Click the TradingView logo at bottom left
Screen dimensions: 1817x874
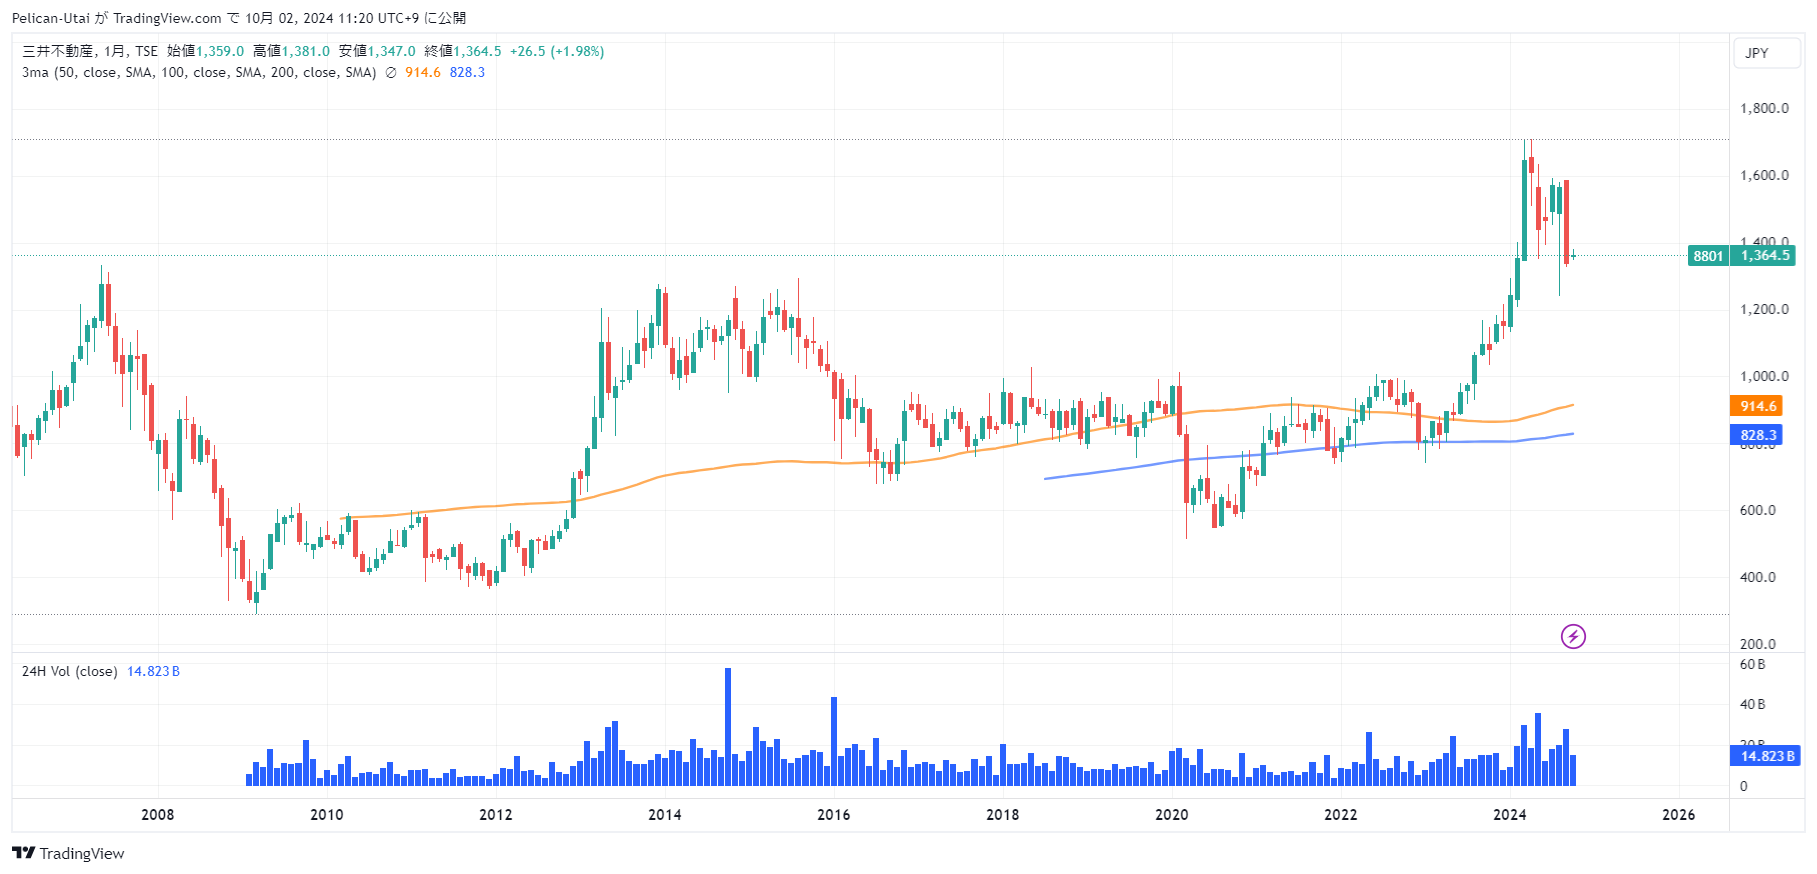[x=68, y=853]
